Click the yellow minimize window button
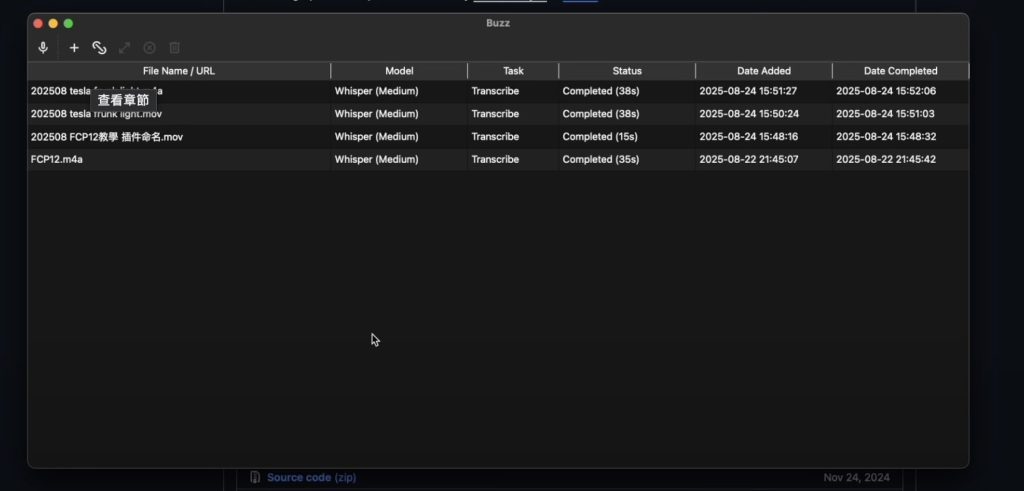 [x=53, y=23]
